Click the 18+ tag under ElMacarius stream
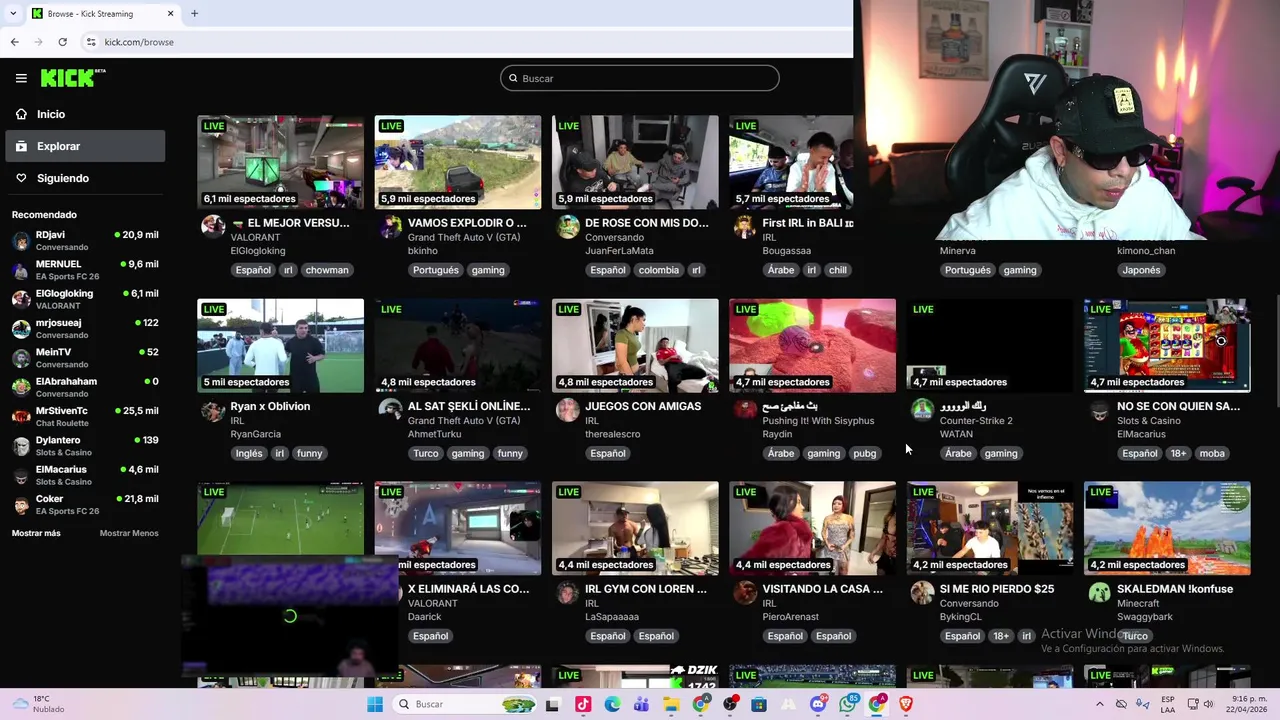Viewport: 1280px width, 720px height. [1178, 453]
